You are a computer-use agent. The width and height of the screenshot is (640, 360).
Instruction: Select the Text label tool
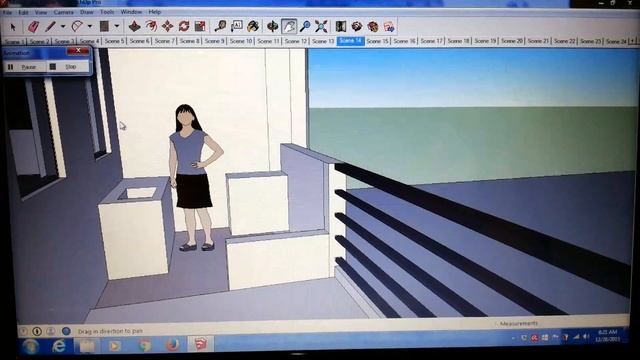(236, 27)
